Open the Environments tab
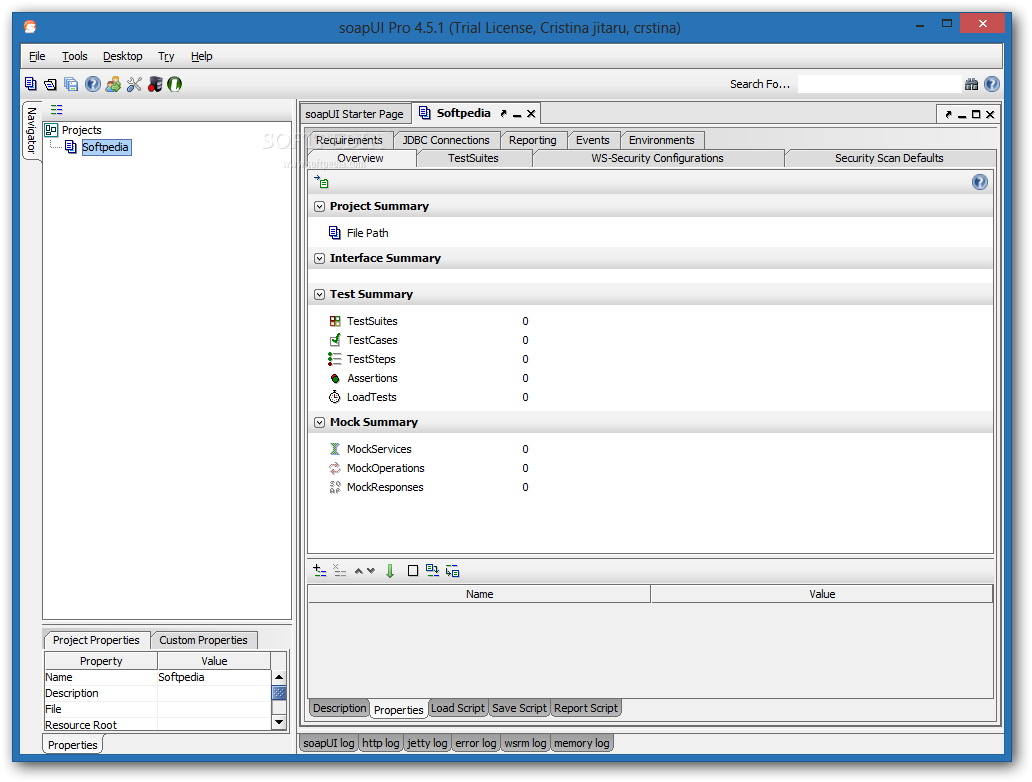 [661, 140]
